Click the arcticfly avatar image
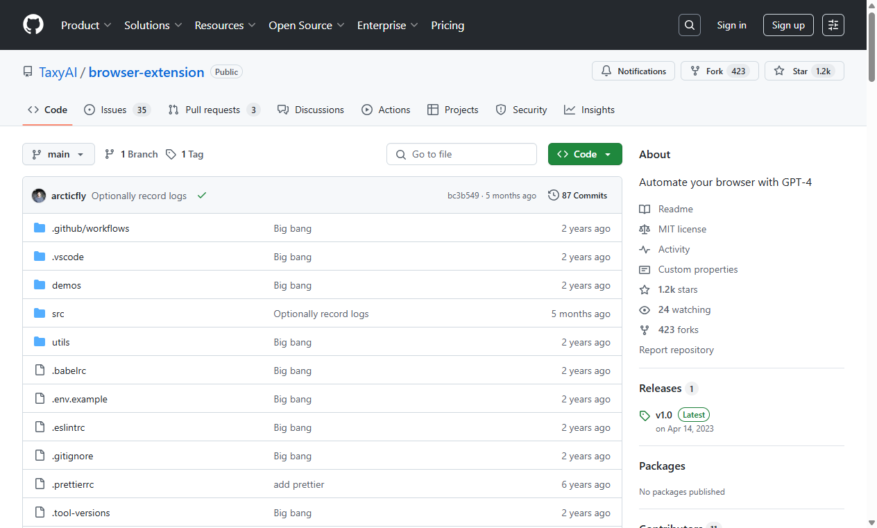 coord(39,196)
